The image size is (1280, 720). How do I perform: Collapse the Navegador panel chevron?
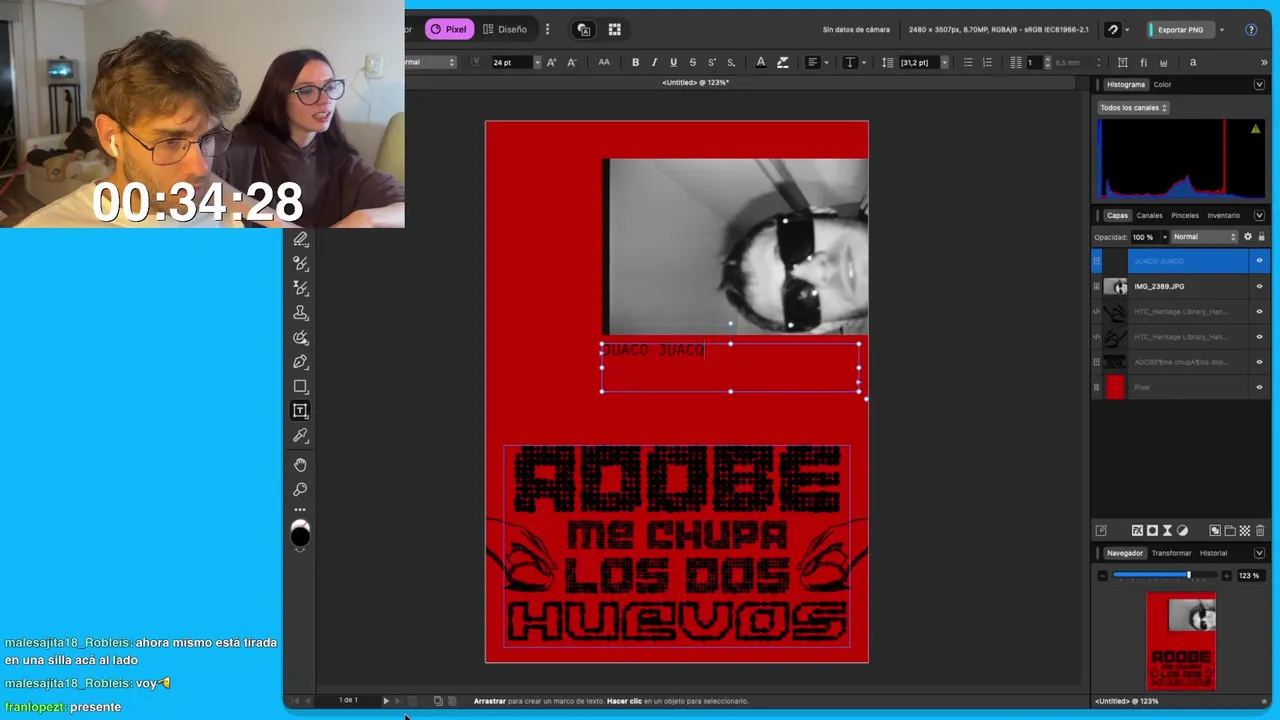click(x=1259, y=553)
